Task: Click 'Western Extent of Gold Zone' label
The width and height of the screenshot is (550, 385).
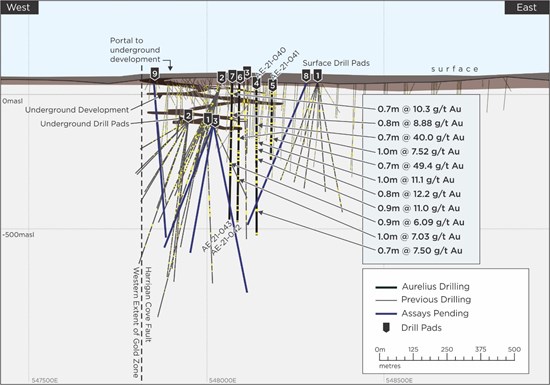Action: pyautogui.click(x=136, y=322)
